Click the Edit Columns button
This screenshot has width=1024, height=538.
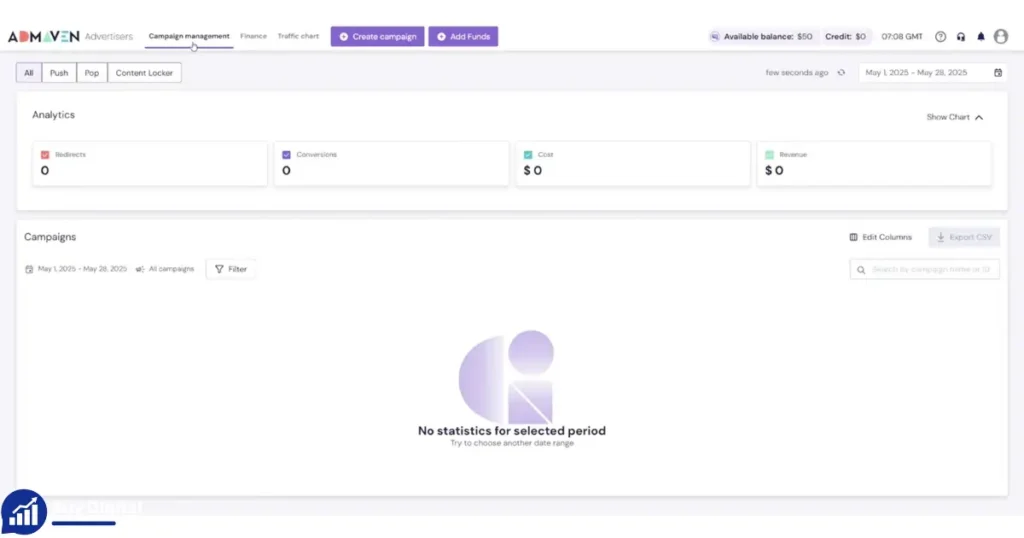(880, 237)
